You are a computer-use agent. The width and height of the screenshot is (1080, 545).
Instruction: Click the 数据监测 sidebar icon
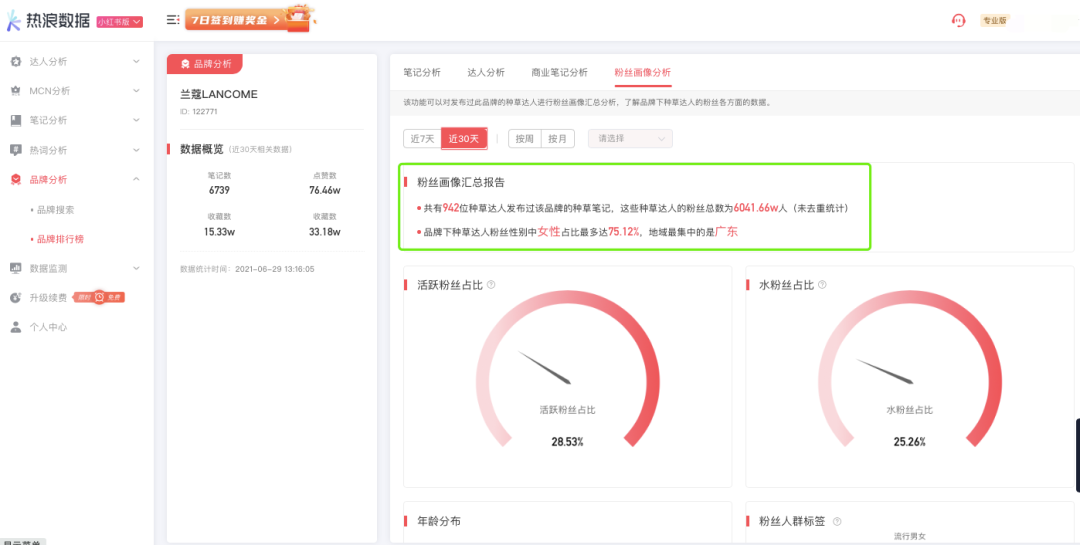[16, 268]
